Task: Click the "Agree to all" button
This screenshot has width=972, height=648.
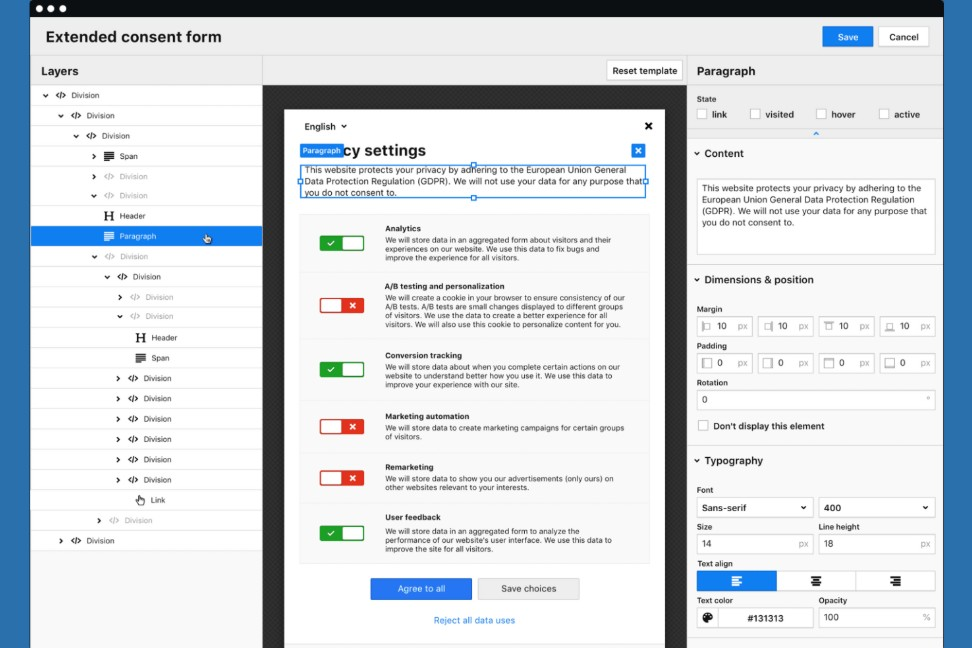Action: click(421, 589)
